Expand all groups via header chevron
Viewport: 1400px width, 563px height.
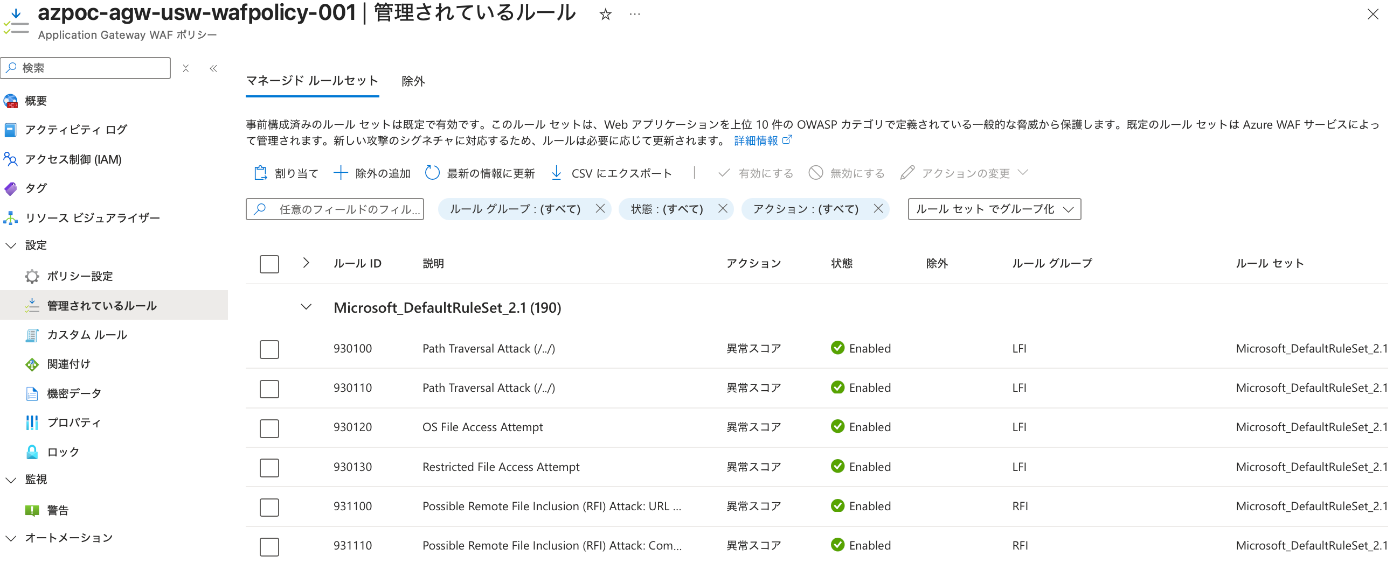[x=306, y=263]
